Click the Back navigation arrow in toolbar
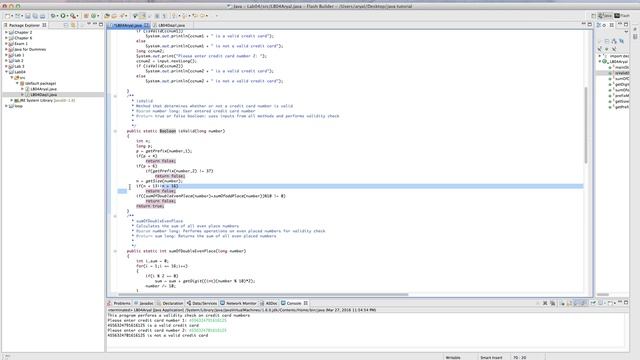The image size is (640, 360). pyautogui.click(x=202, y=16)
